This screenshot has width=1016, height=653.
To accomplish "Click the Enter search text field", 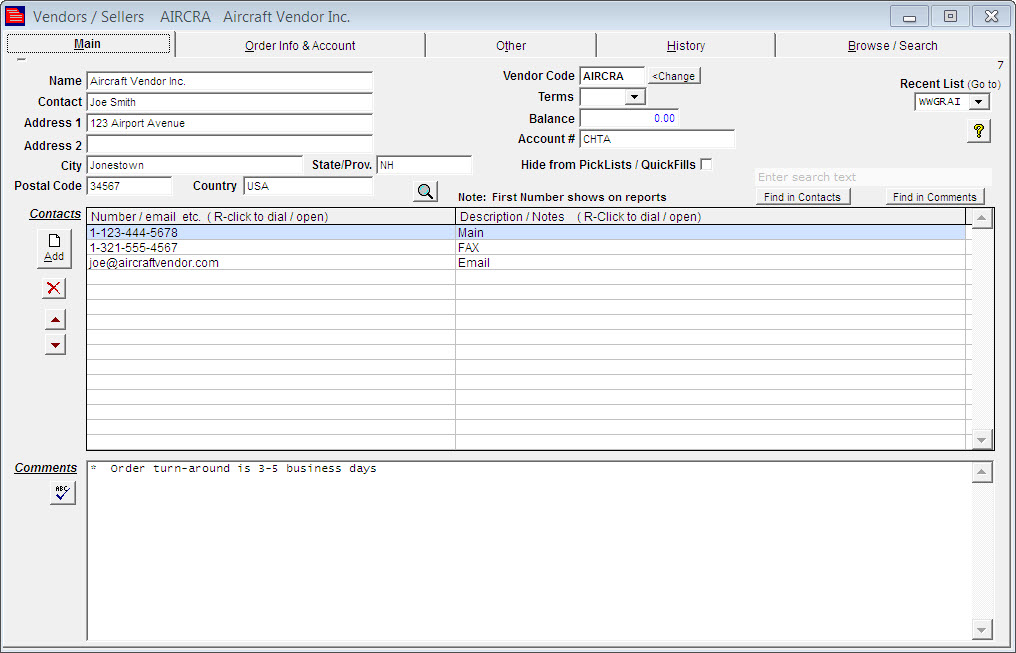I will pyautogui.click(x=872, y=177).
